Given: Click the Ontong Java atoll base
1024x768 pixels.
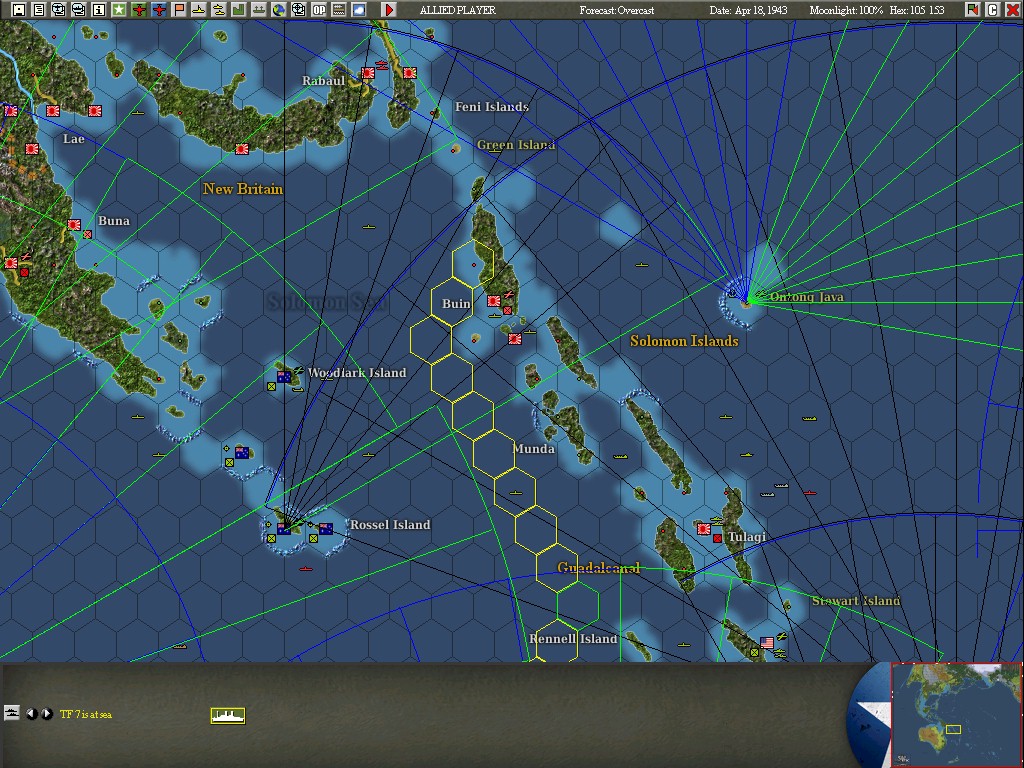Looking at the screenshot, I should tap(746, 302).
